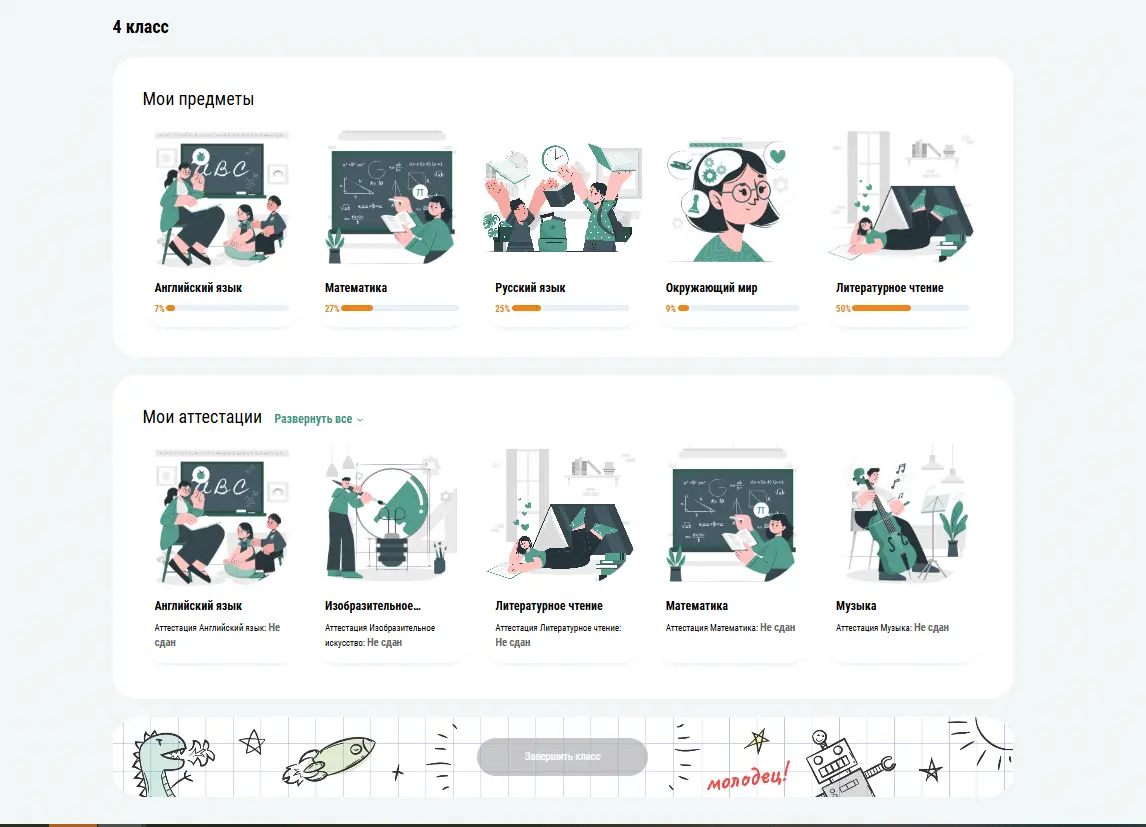This screenshot has width=1146, height=827.
Task: Open the Музыка attestation title
Action: pyautogui.click(x=856, y=606)
